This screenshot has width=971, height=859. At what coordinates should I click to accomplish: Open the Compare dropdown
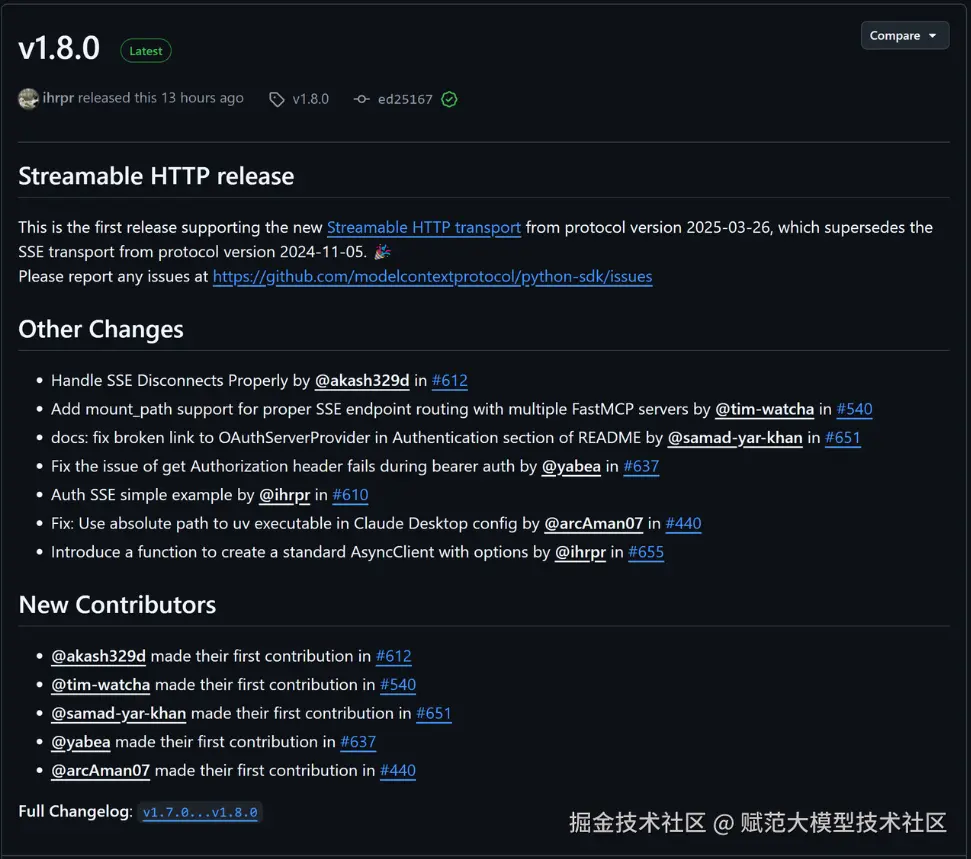click(904, 36)
